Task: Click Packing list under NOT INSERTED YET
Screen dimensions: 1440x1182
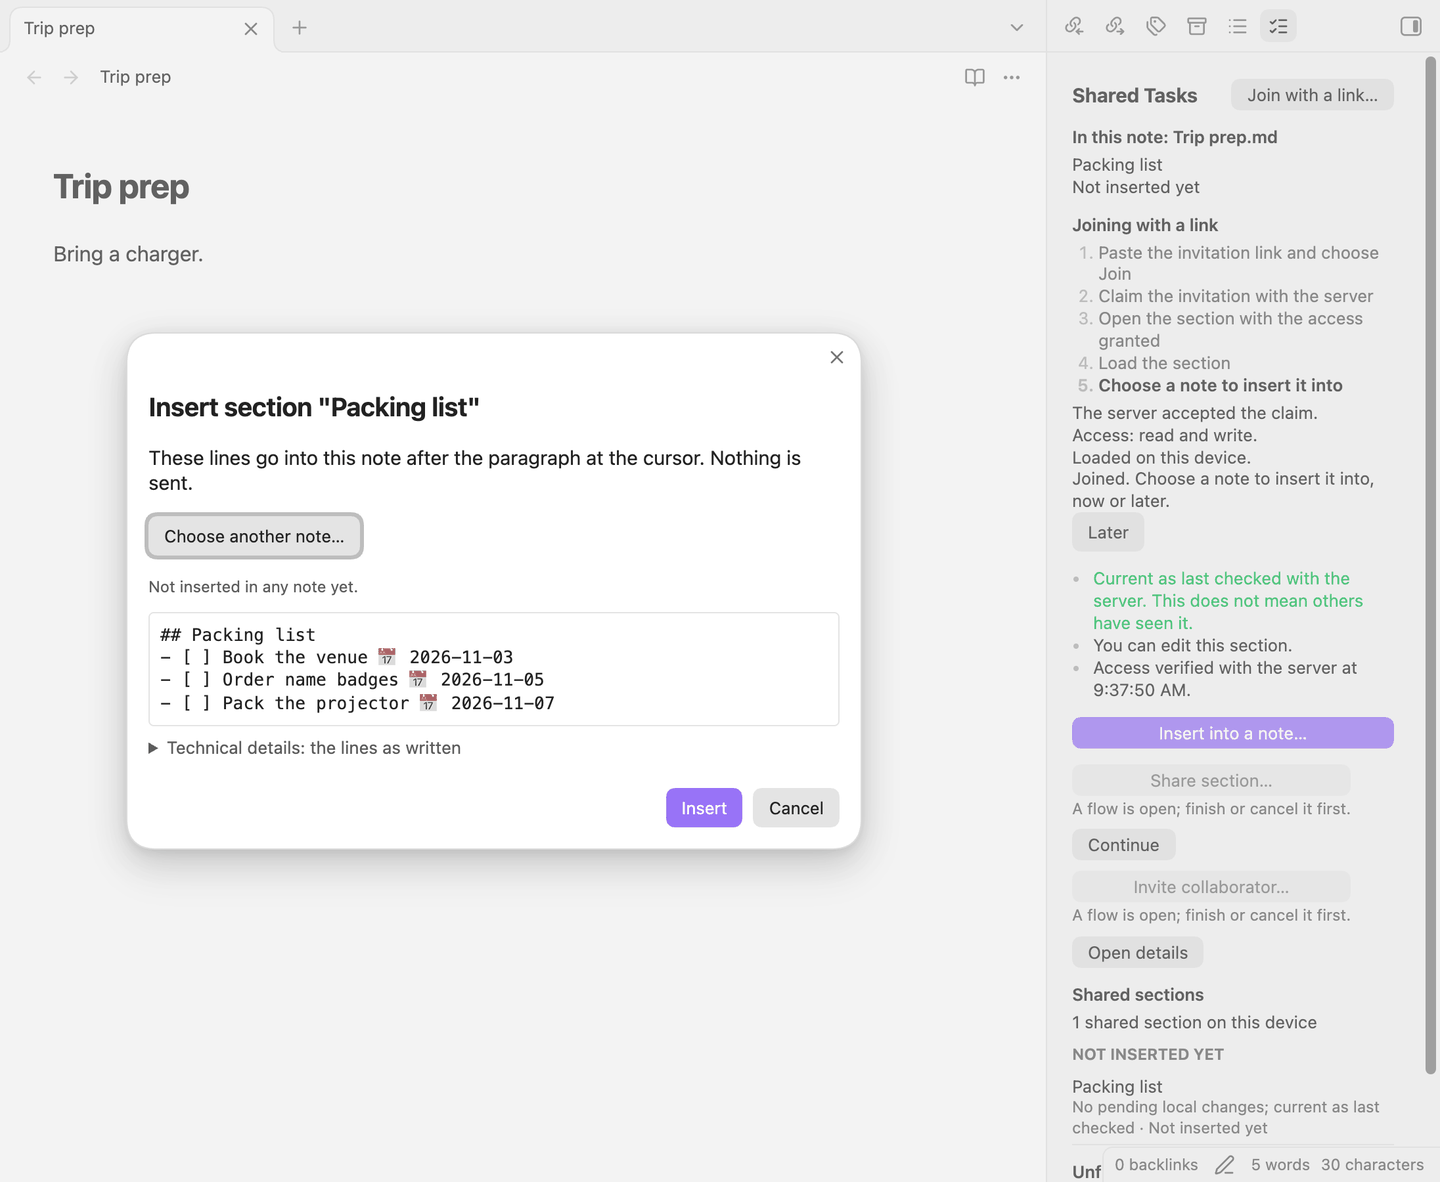Action: tap(1117, 1087)
